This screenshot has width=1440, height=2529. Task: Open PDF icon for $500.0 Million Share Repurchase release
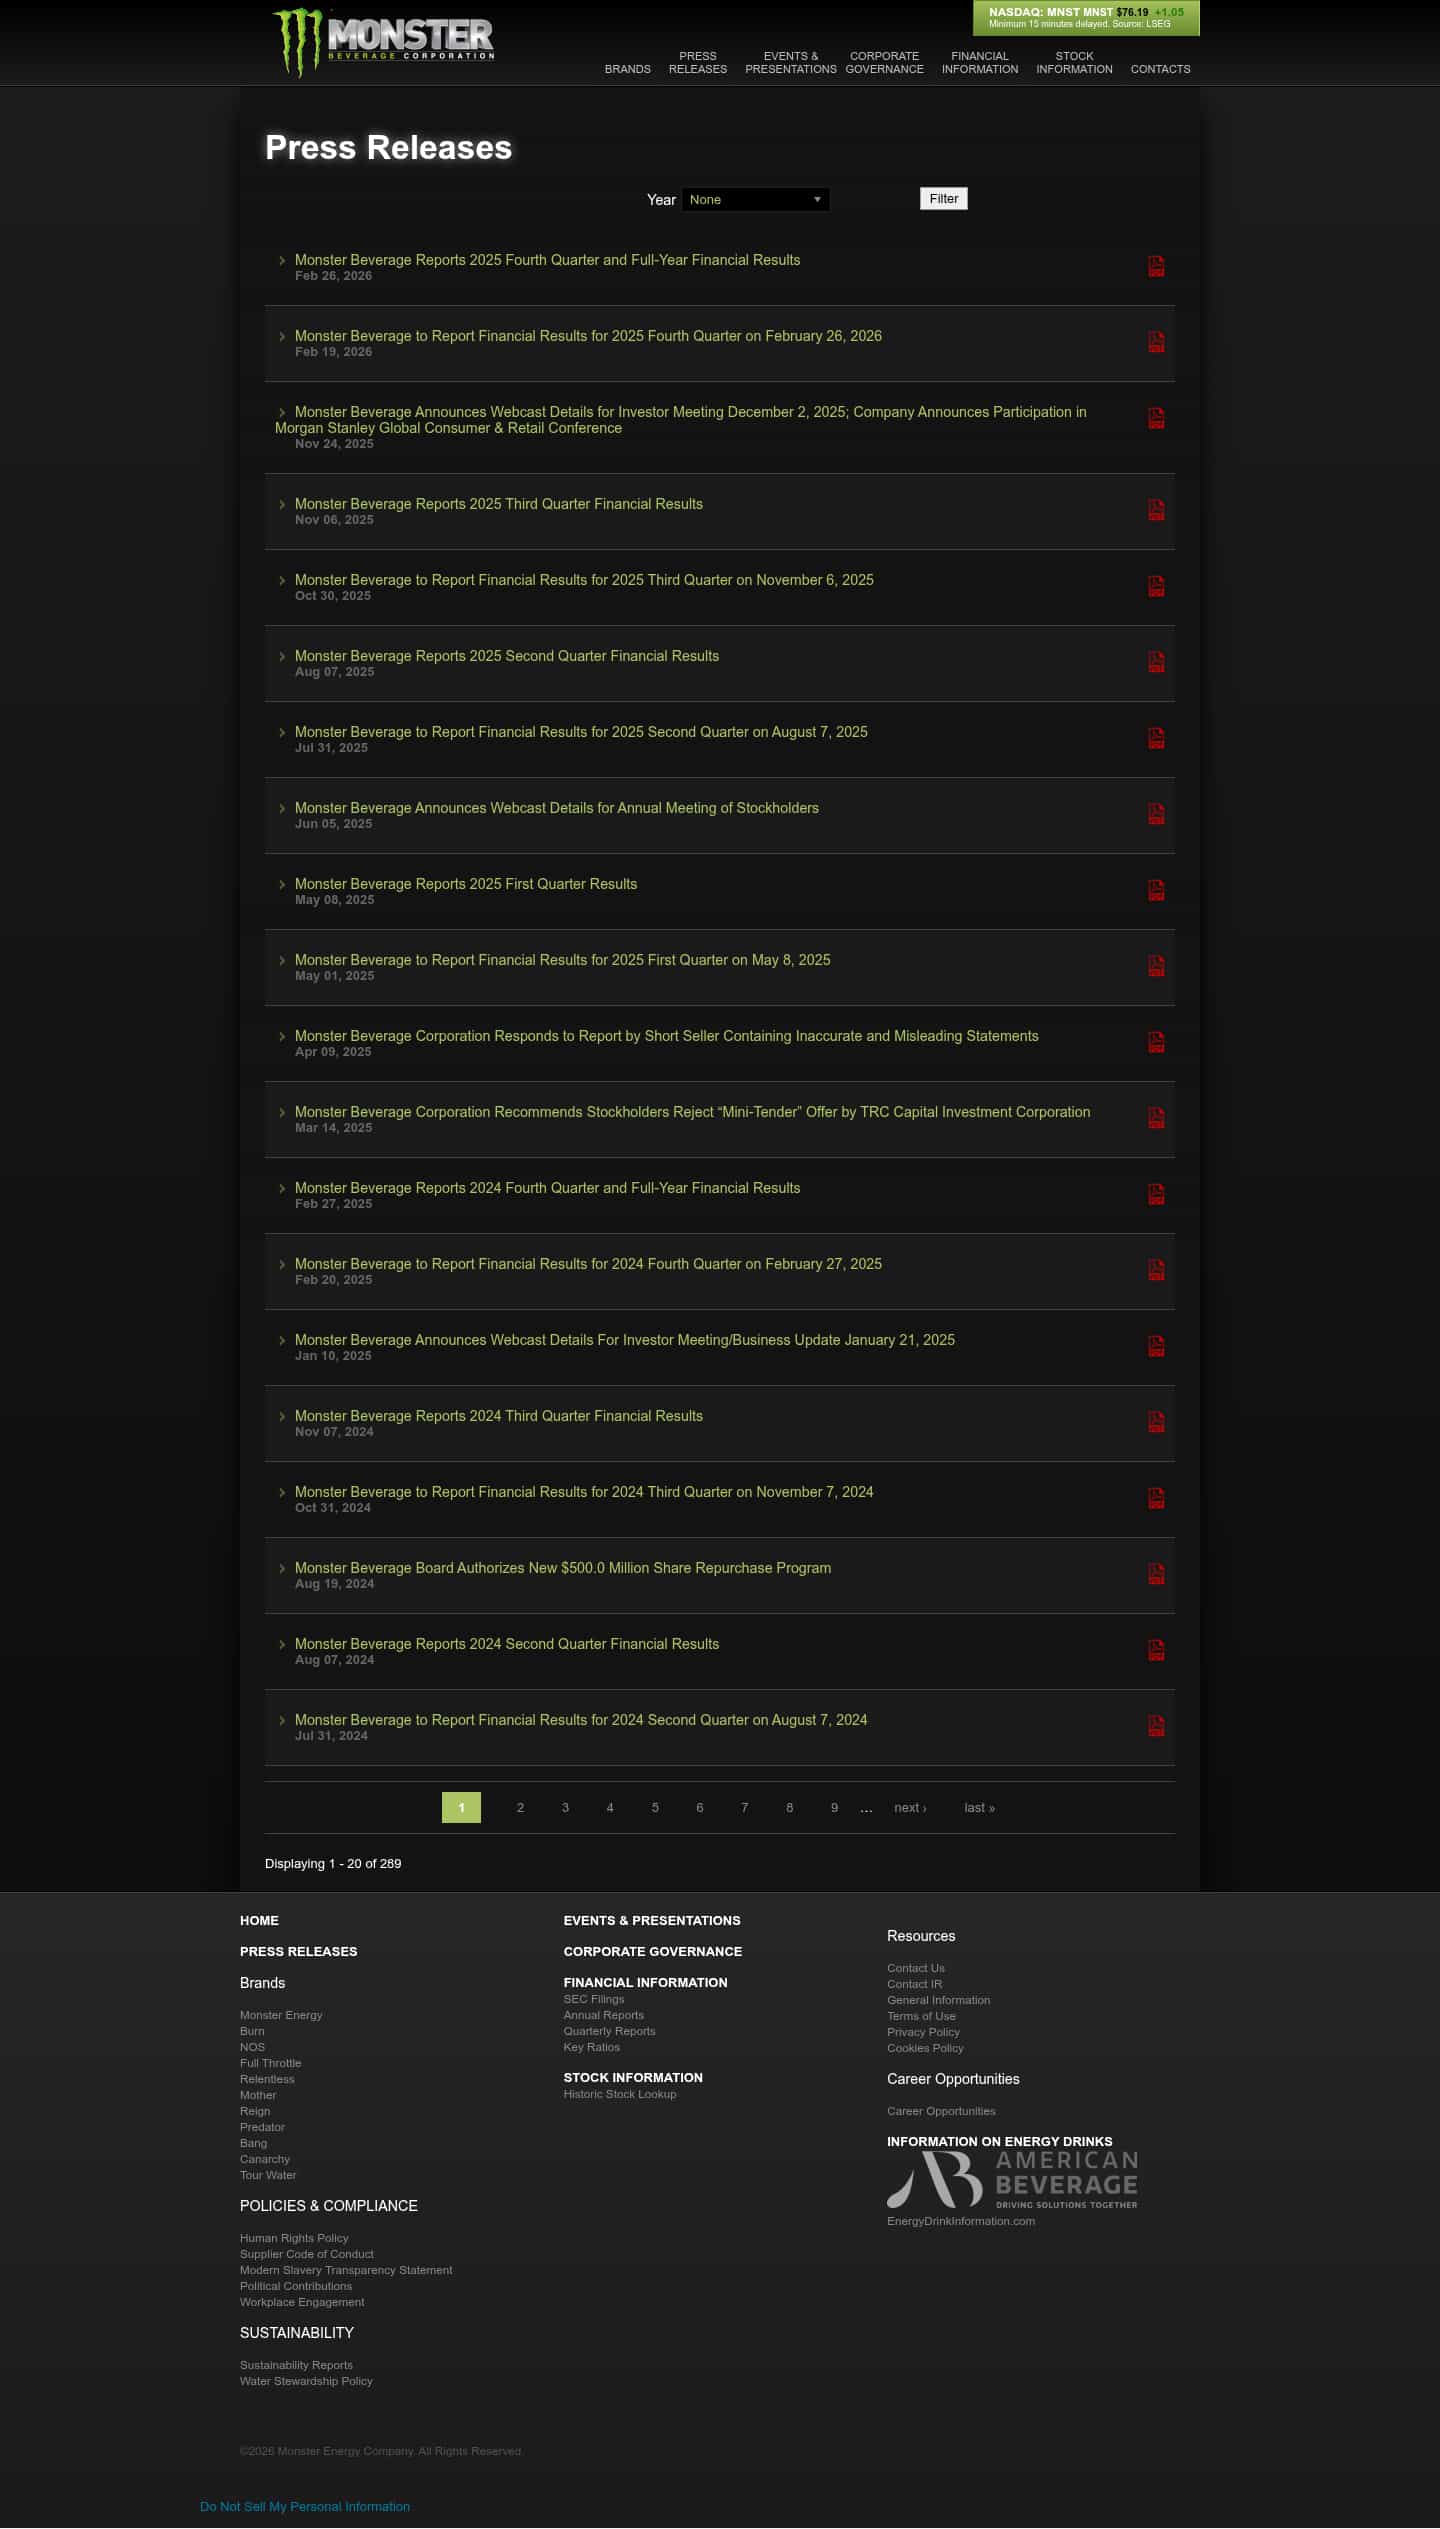(x=1156, y=1574)
